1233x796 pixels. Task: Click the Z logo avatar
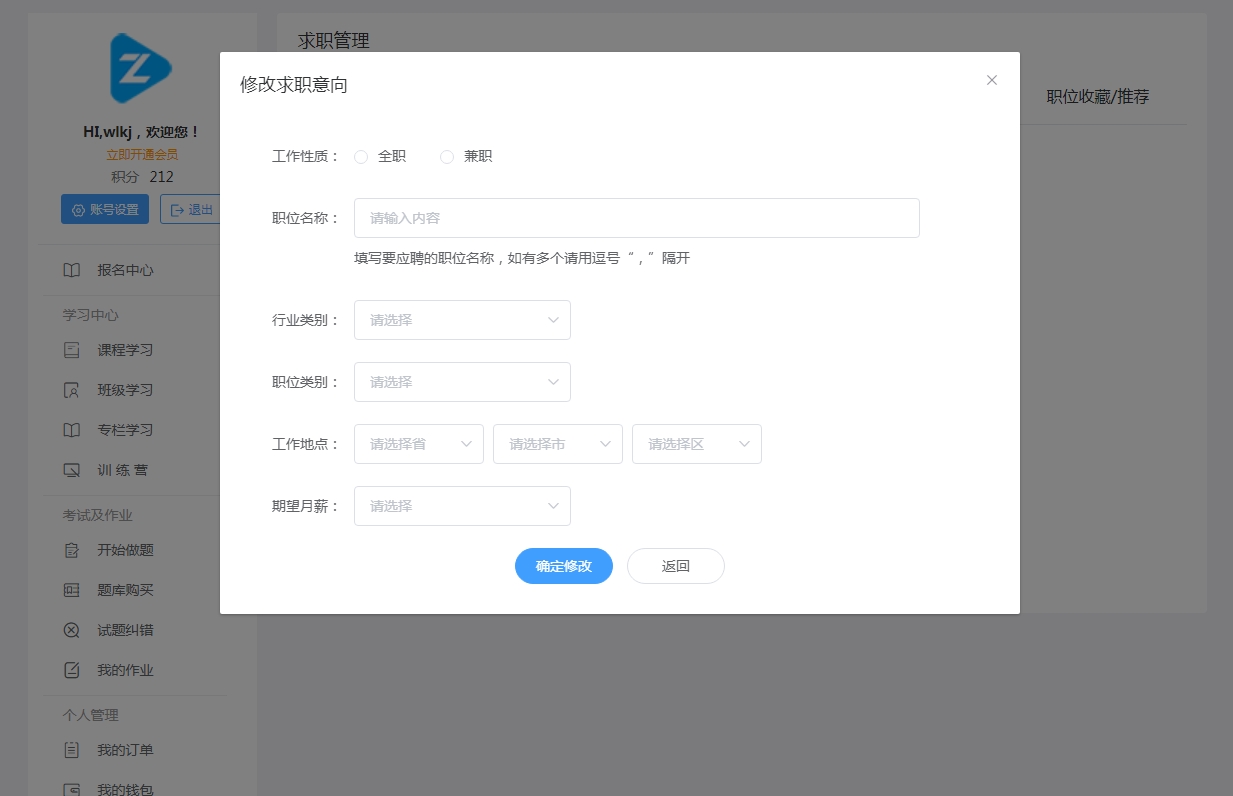coord(141,68)
